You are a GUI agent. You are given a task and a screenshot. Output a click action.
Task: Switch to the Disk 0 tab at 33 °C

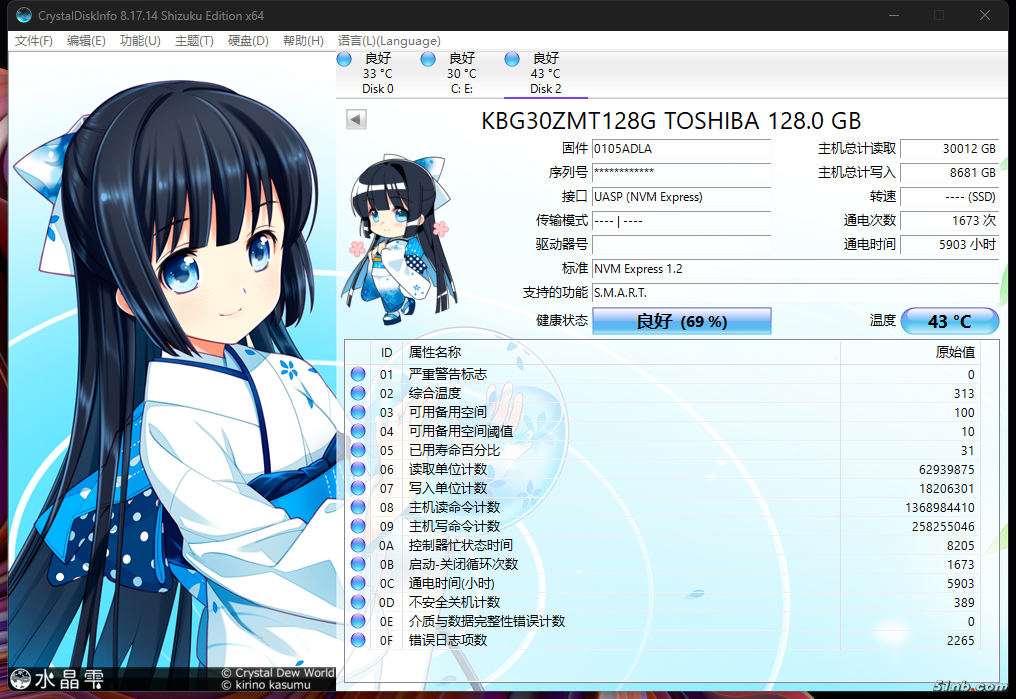click(378, 73)
